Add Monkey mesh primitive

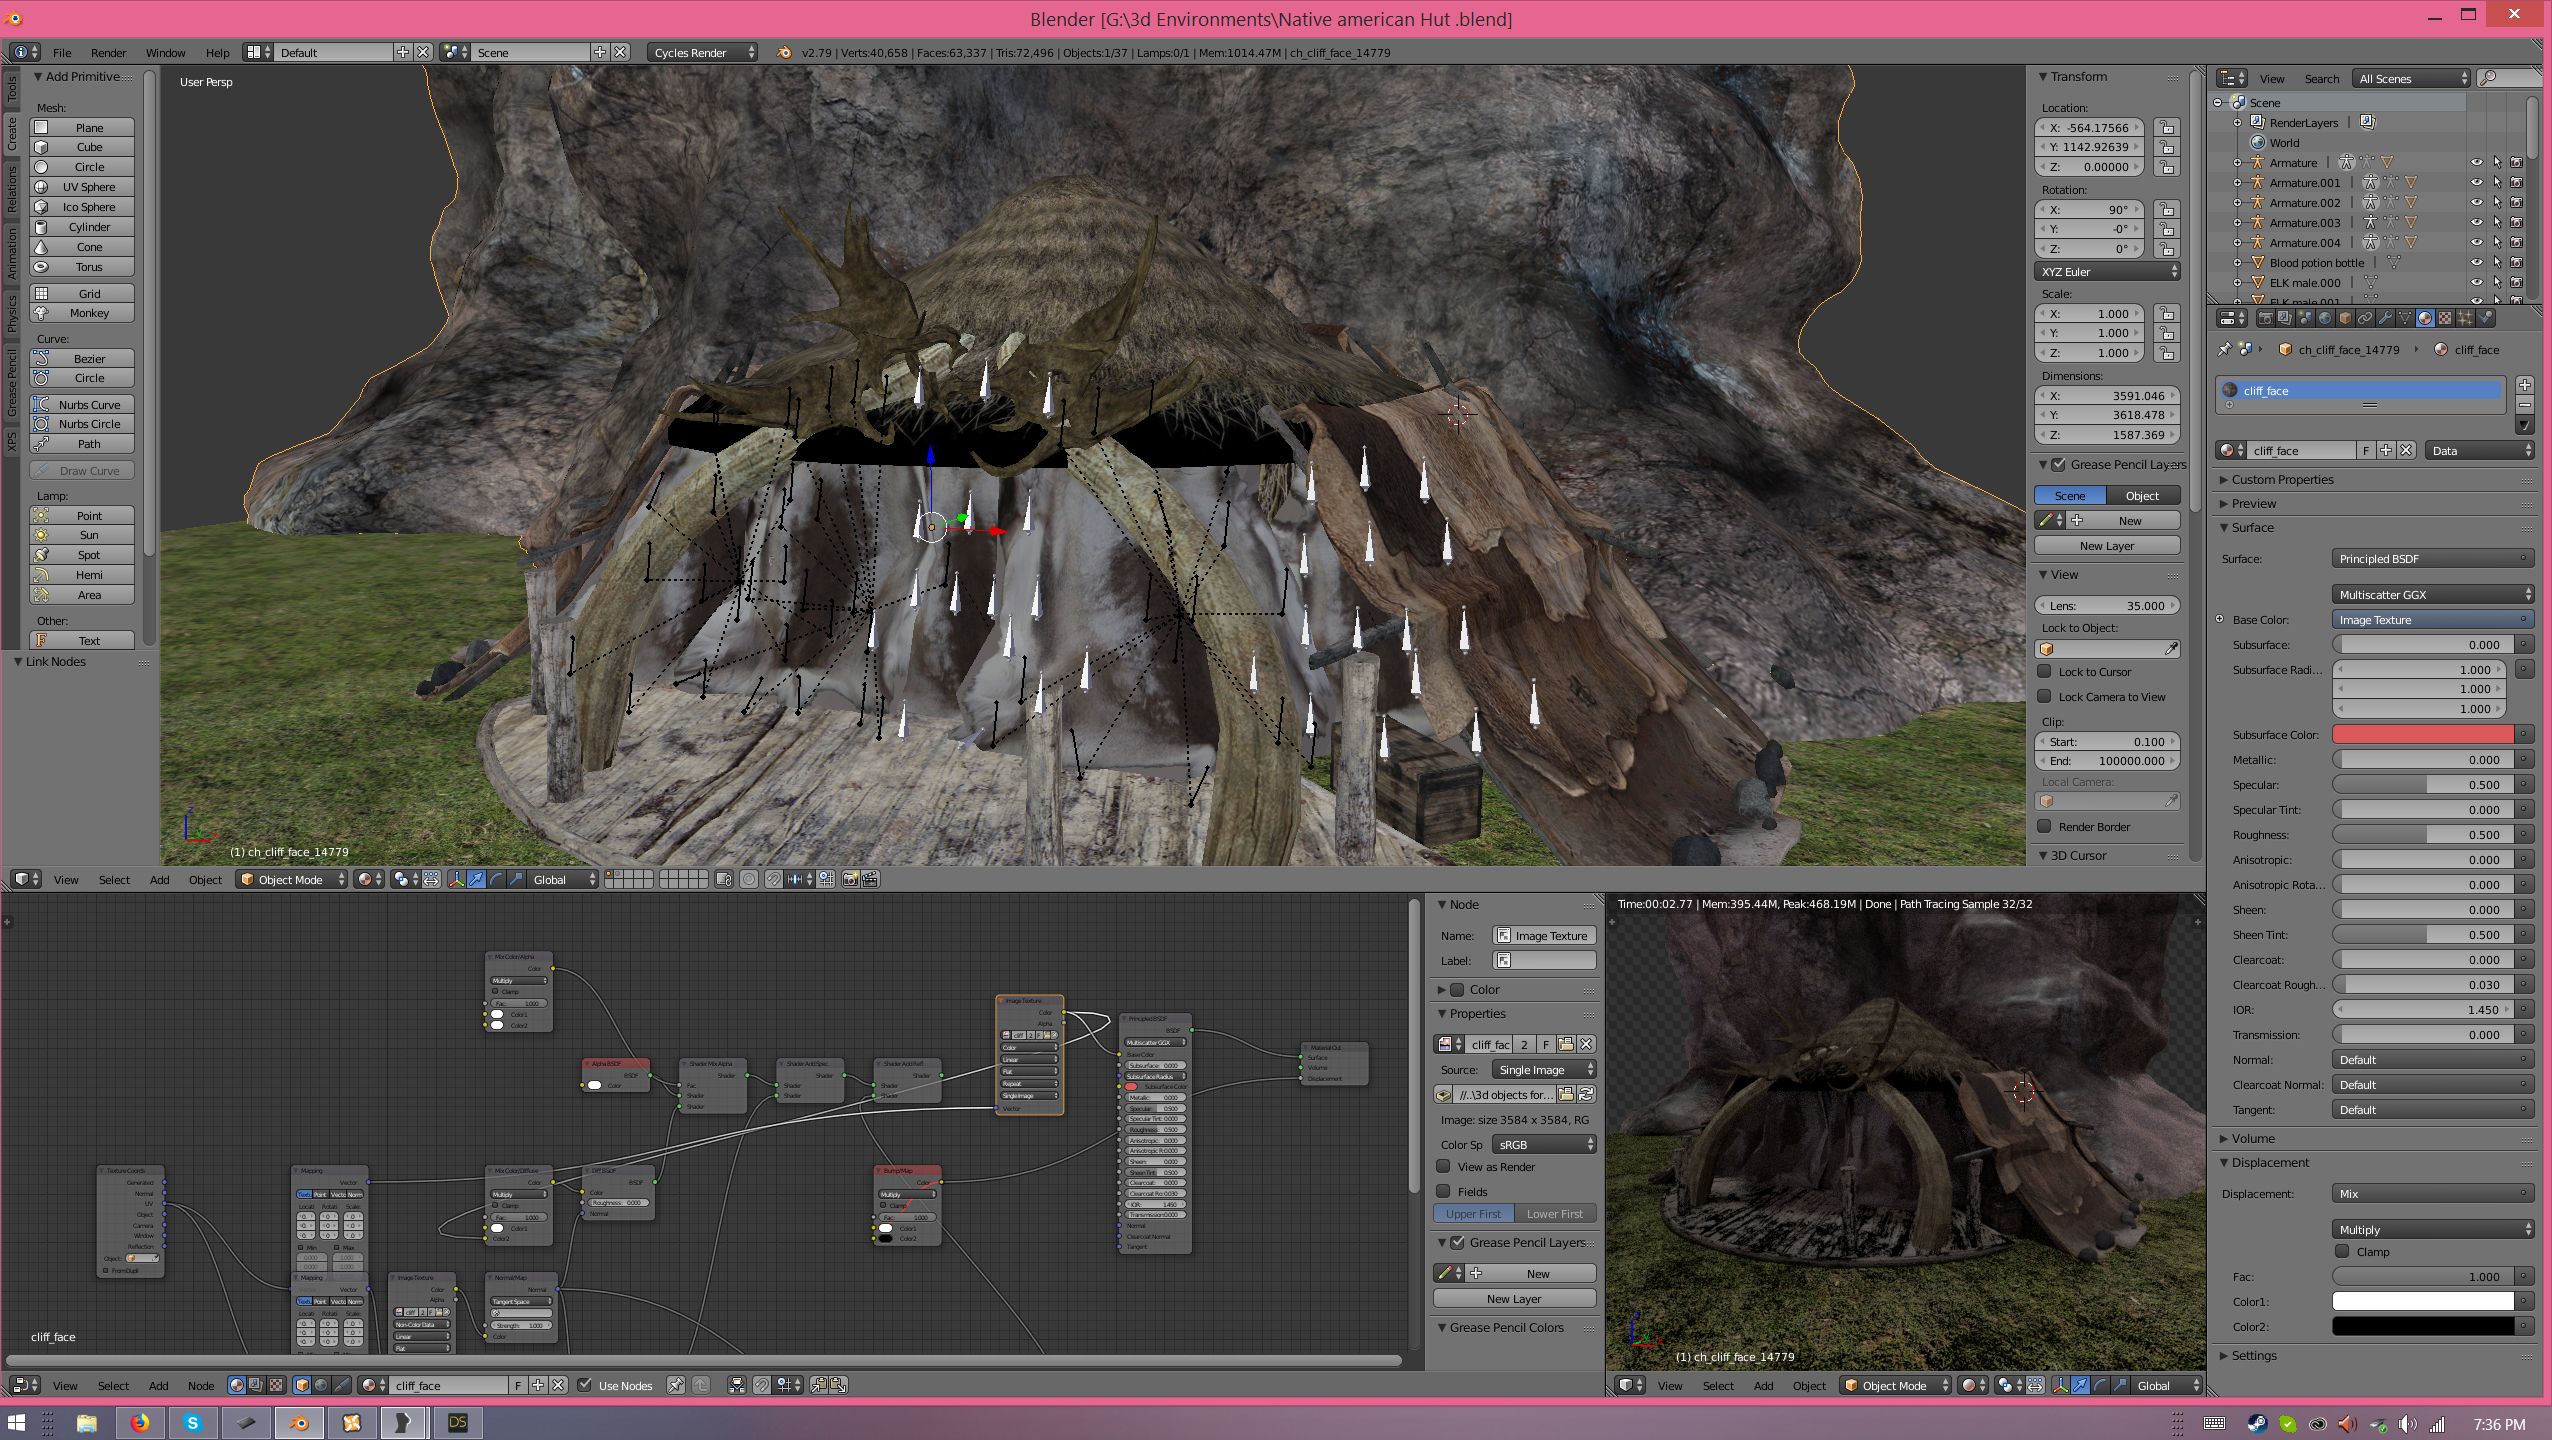tap(89, 313)
